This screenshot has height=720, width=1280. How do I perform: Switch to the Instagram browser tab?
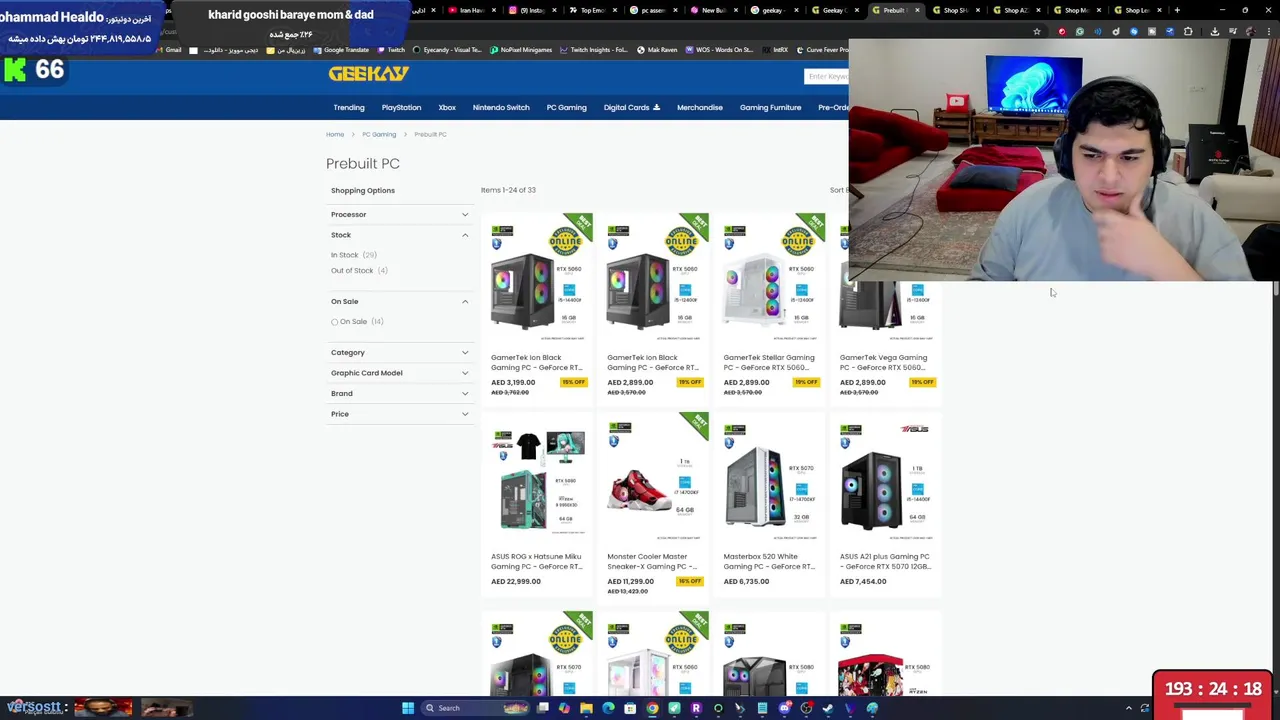click(x=530, y=10)
